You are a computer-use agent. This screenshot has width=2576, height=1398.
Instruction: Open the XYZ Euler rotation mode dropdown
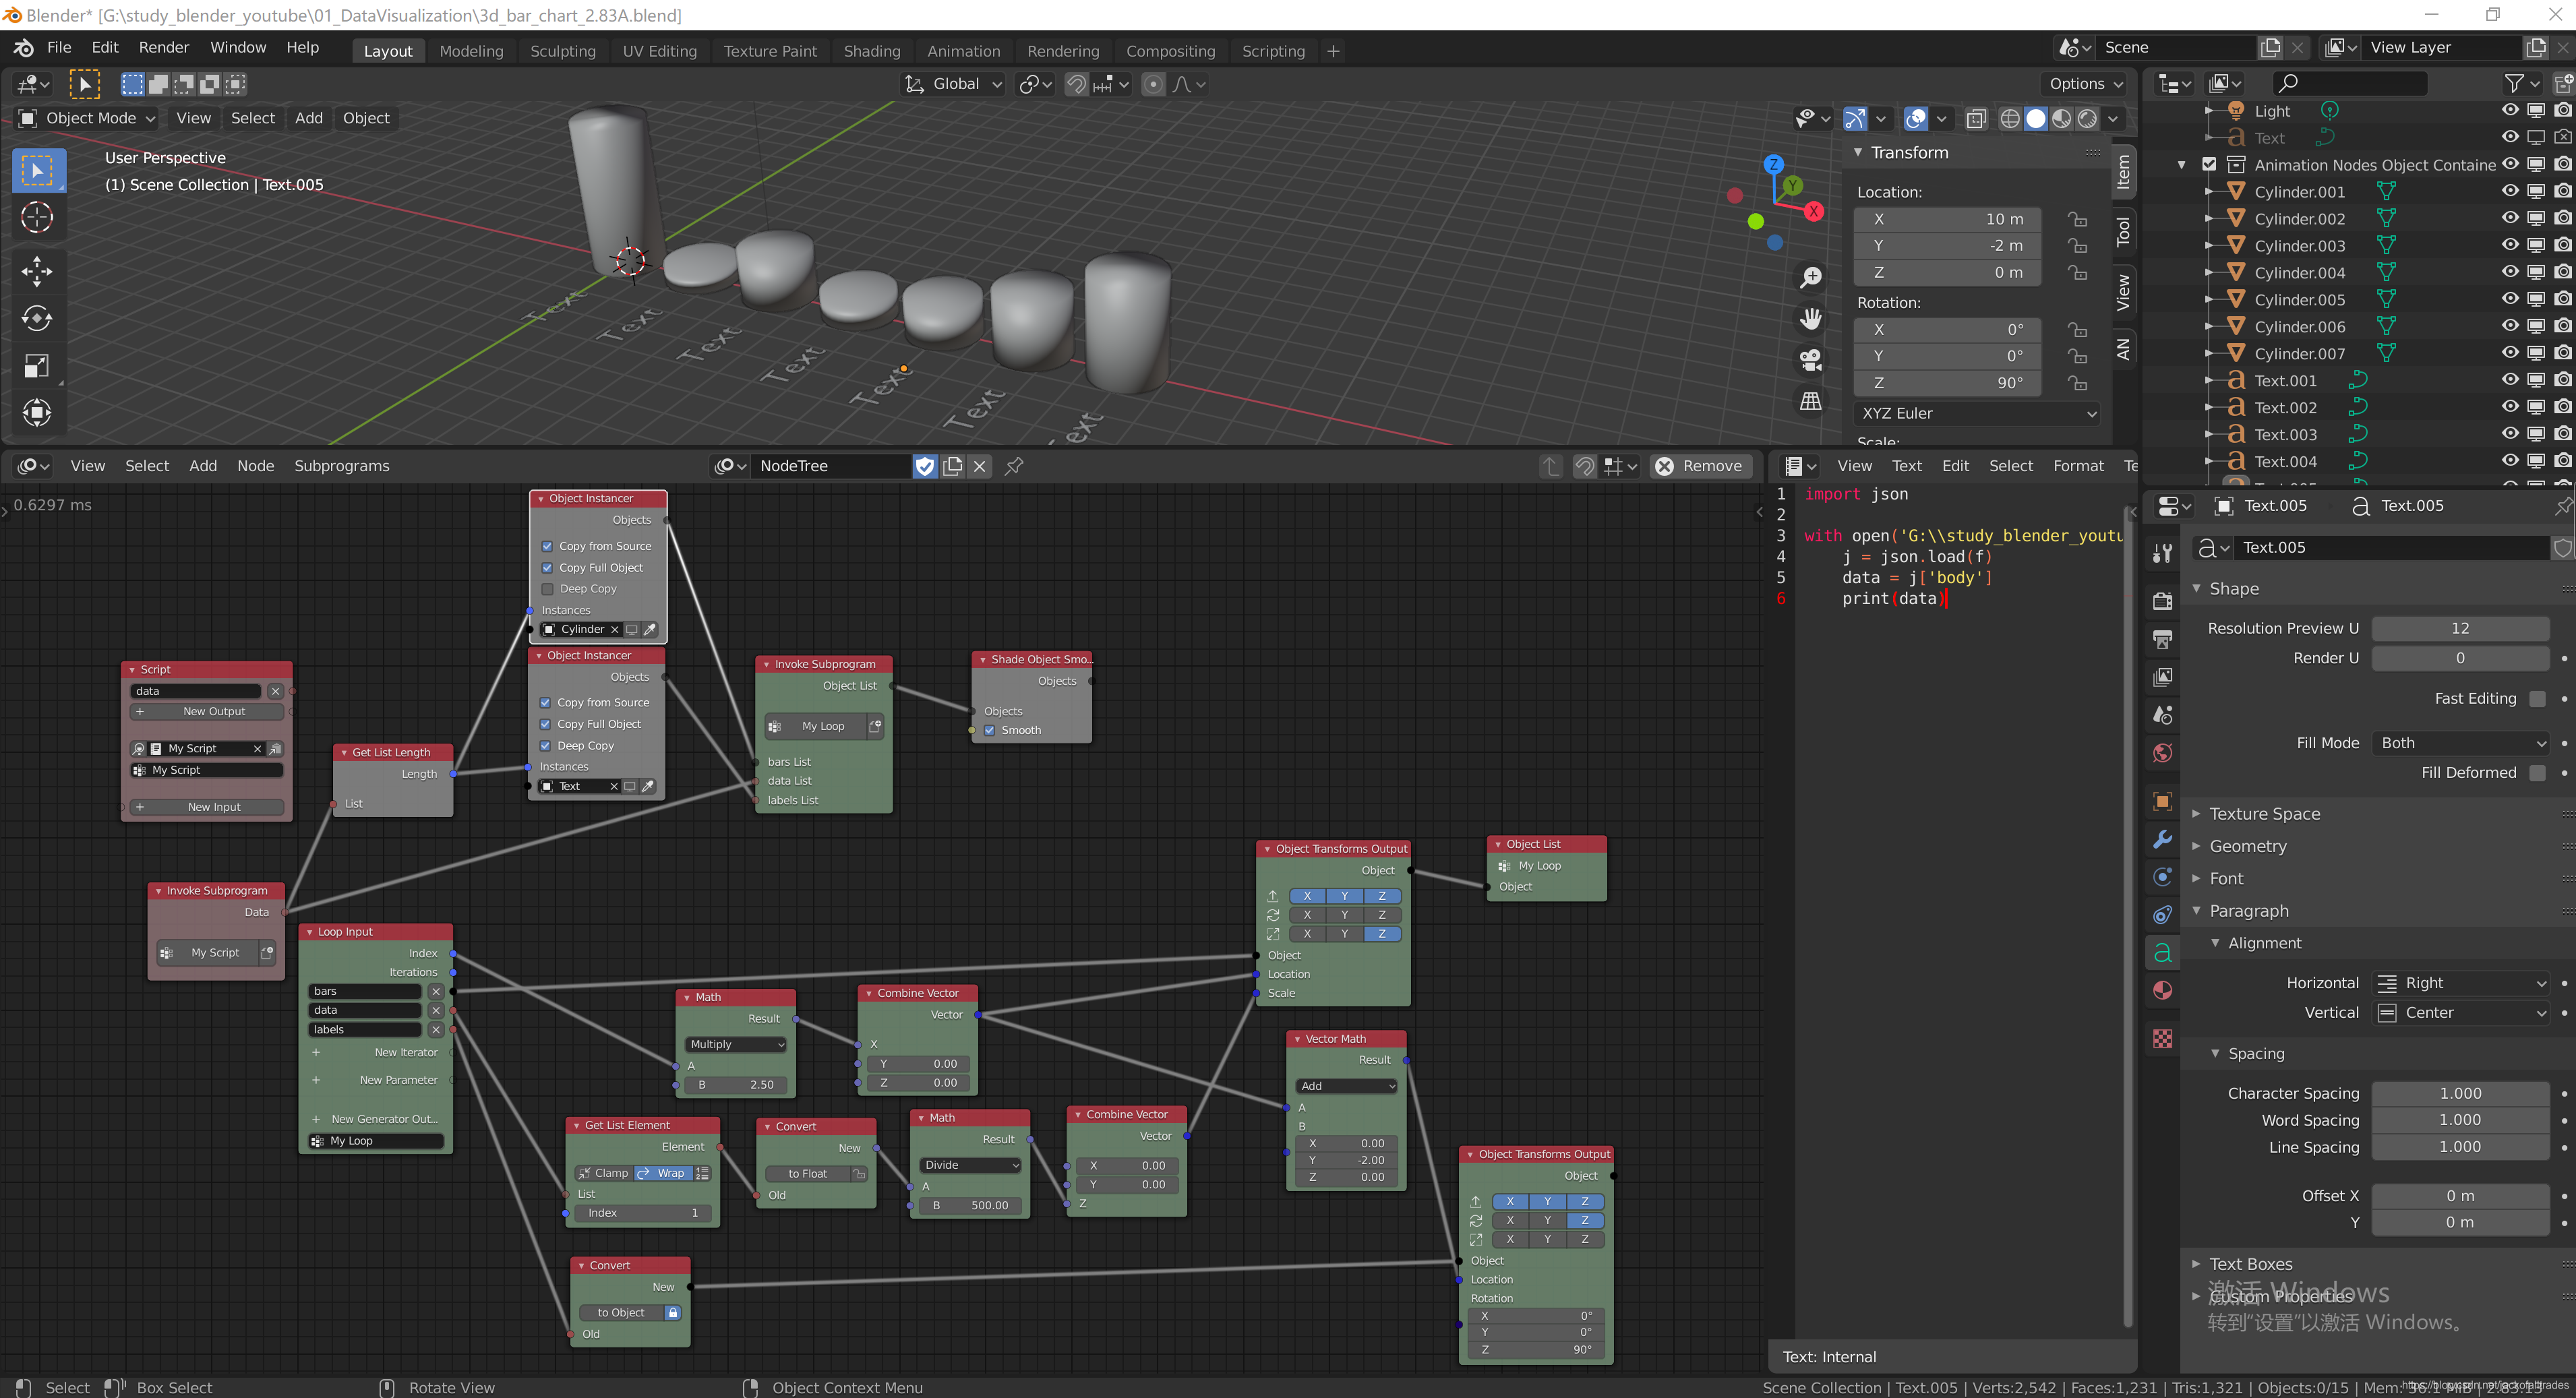(x=1977, y=413)
